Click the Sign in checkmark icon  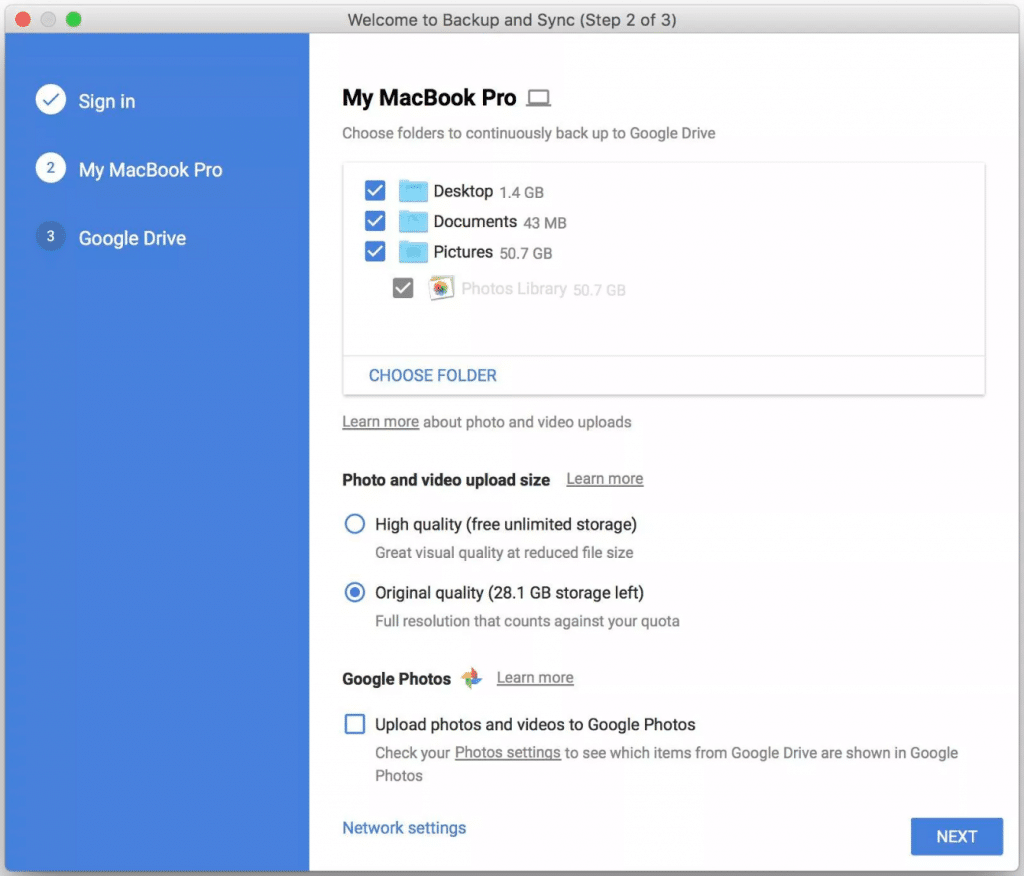click(x=50, y=101)
